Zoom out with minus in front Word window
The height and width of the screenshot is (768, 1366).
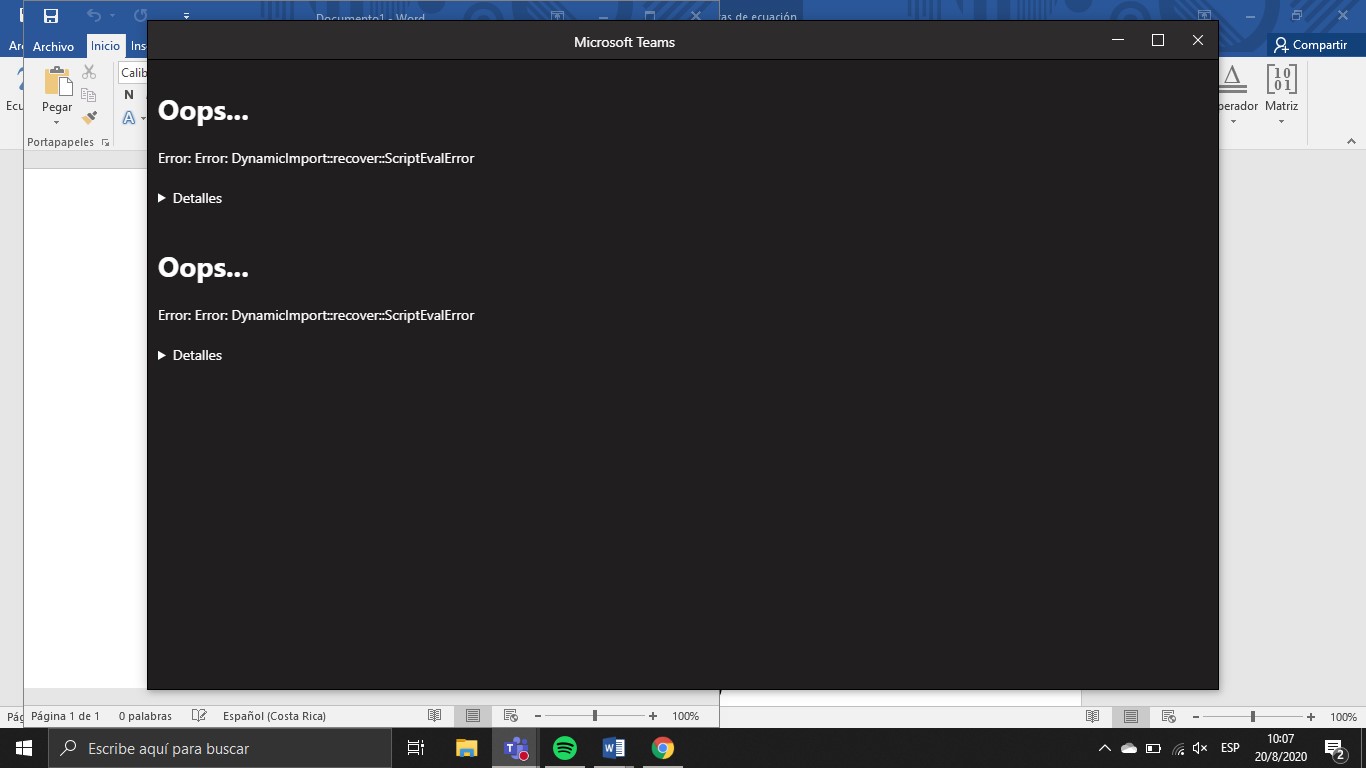click(537, 716)
